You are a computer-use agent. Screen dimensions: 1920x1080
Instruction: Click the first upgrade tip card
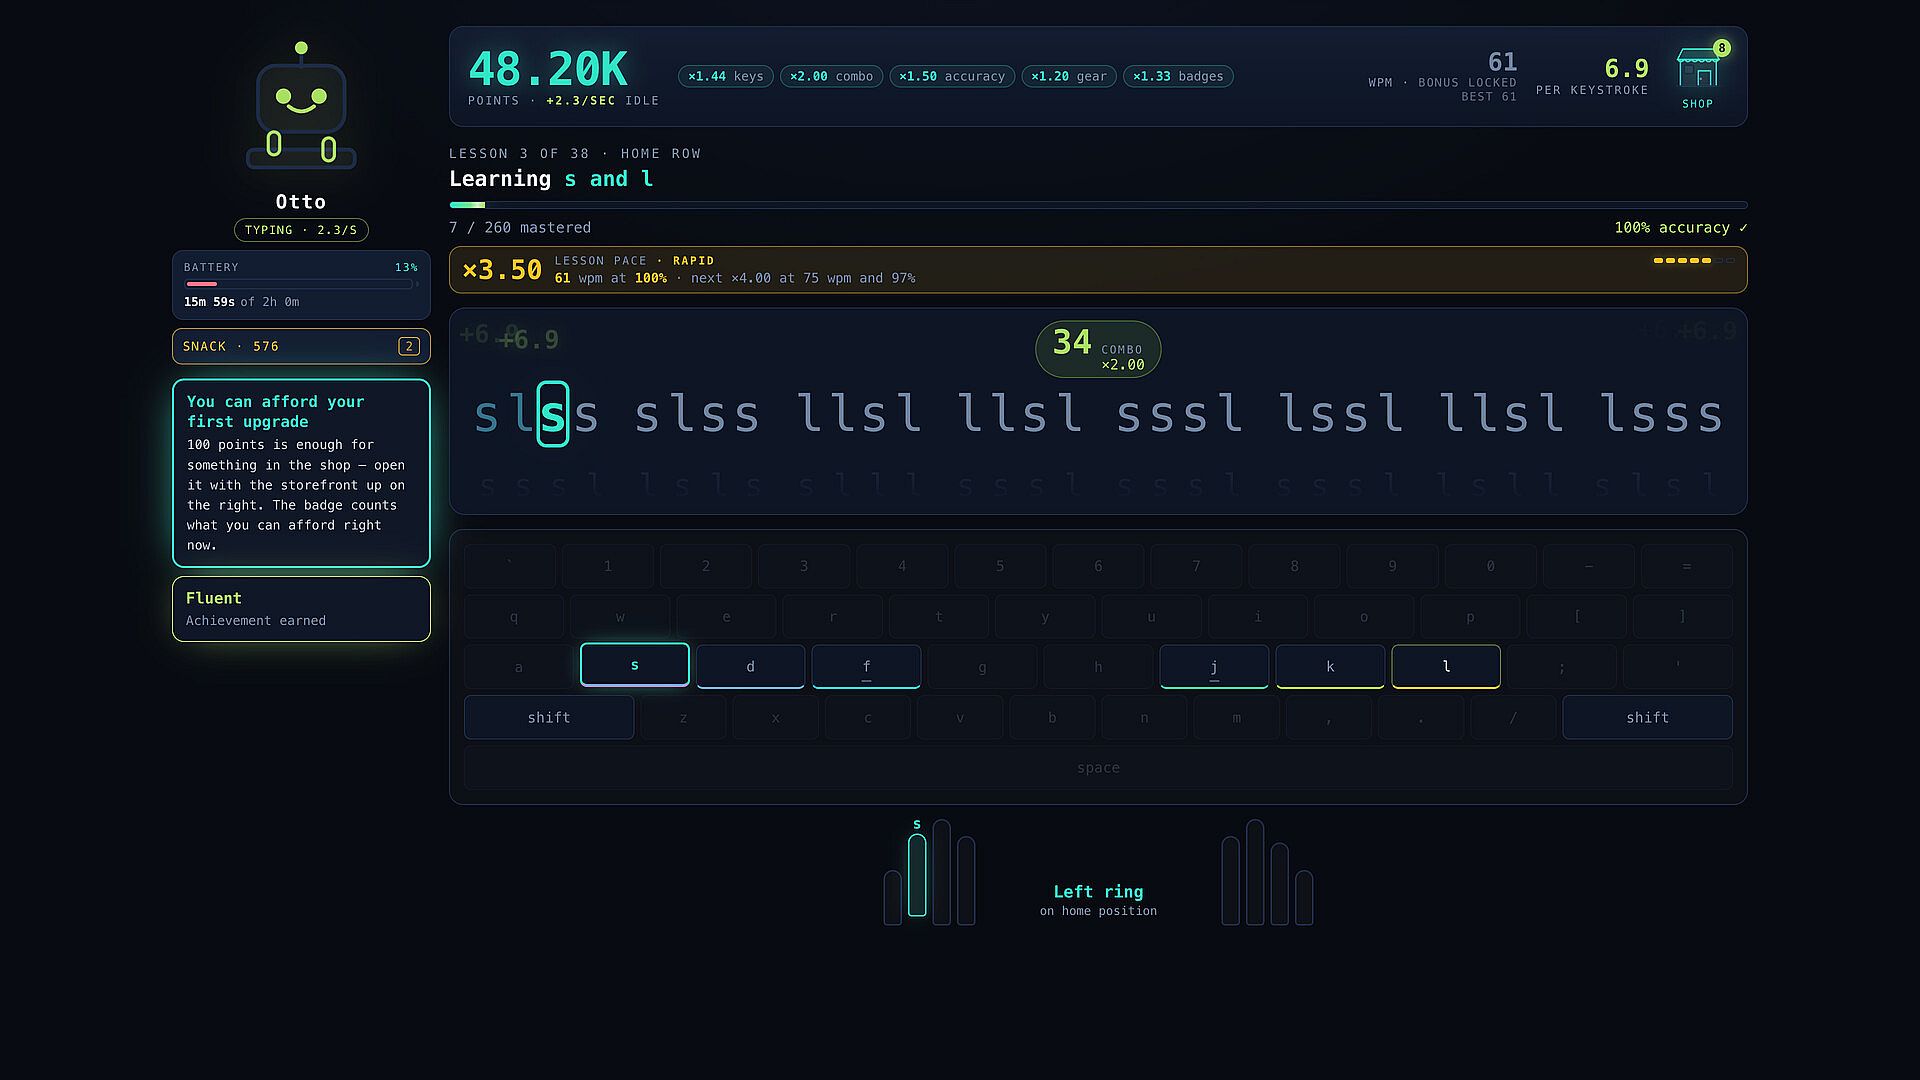click(x=301, y=473)
